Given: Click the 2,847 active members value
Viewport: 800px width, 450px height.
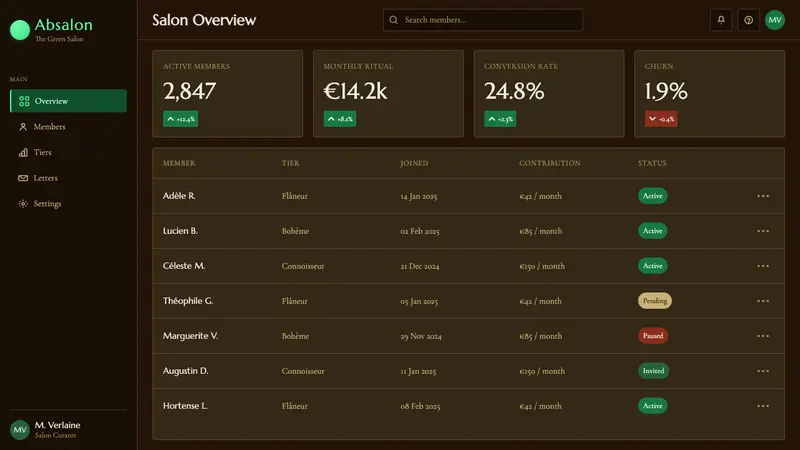Looking at the screenshot, I should click(x=189, y=91).
